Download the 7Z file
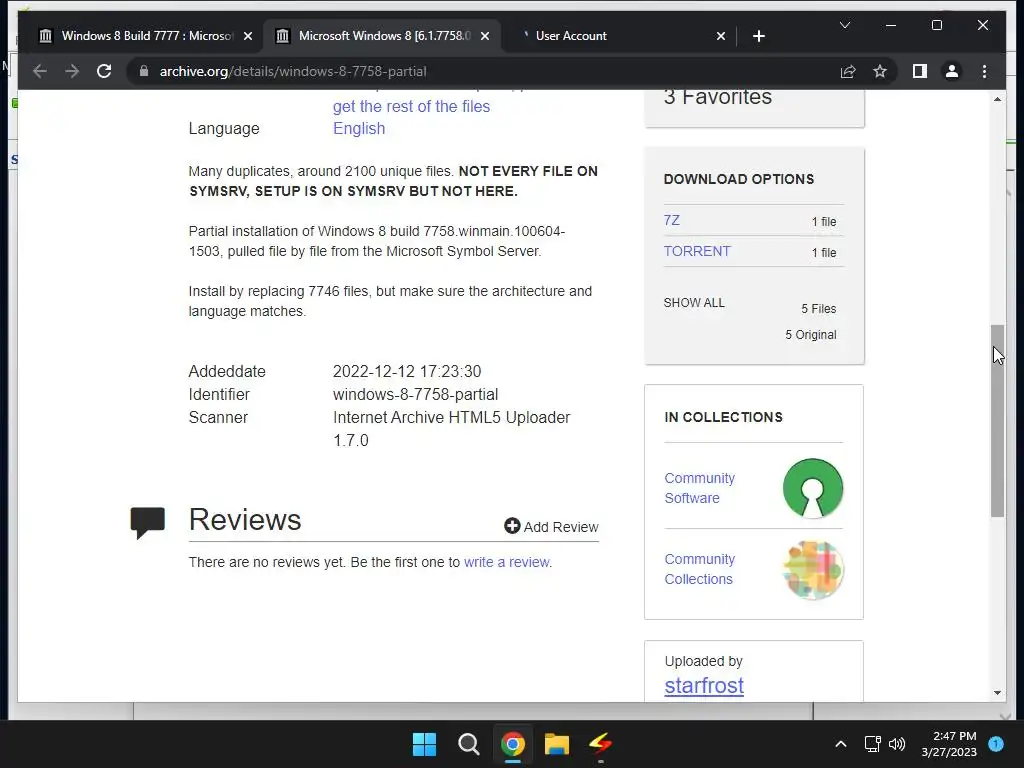Image resolution: width=1024 pixels, height=768 pixels. 671,221
